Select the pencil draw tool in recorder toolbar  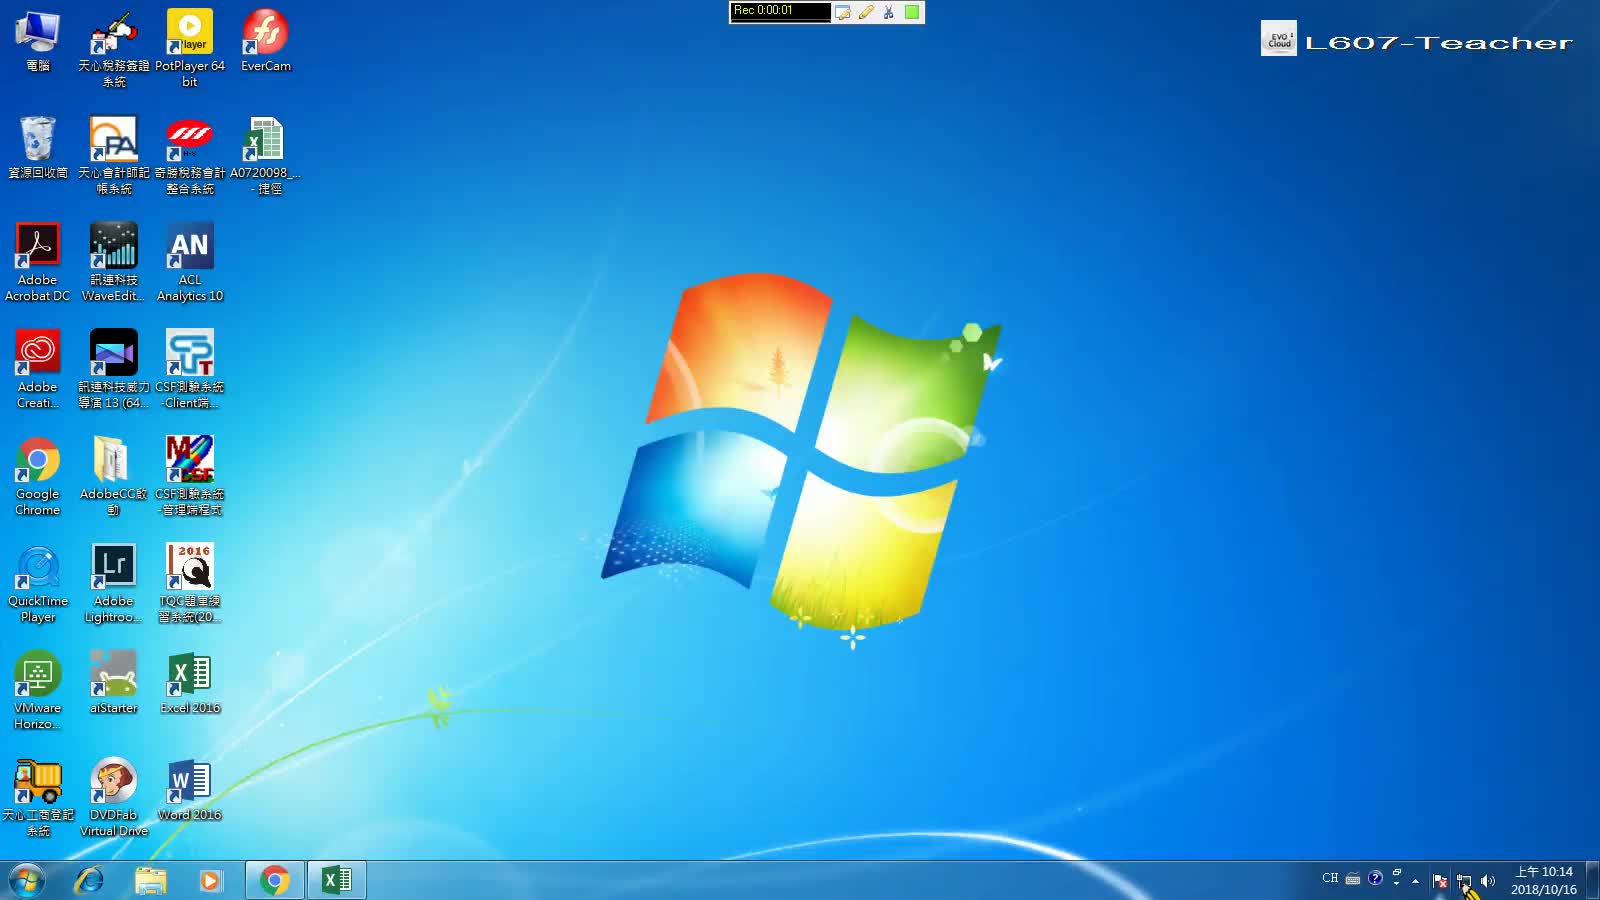(x=866, y=12)
